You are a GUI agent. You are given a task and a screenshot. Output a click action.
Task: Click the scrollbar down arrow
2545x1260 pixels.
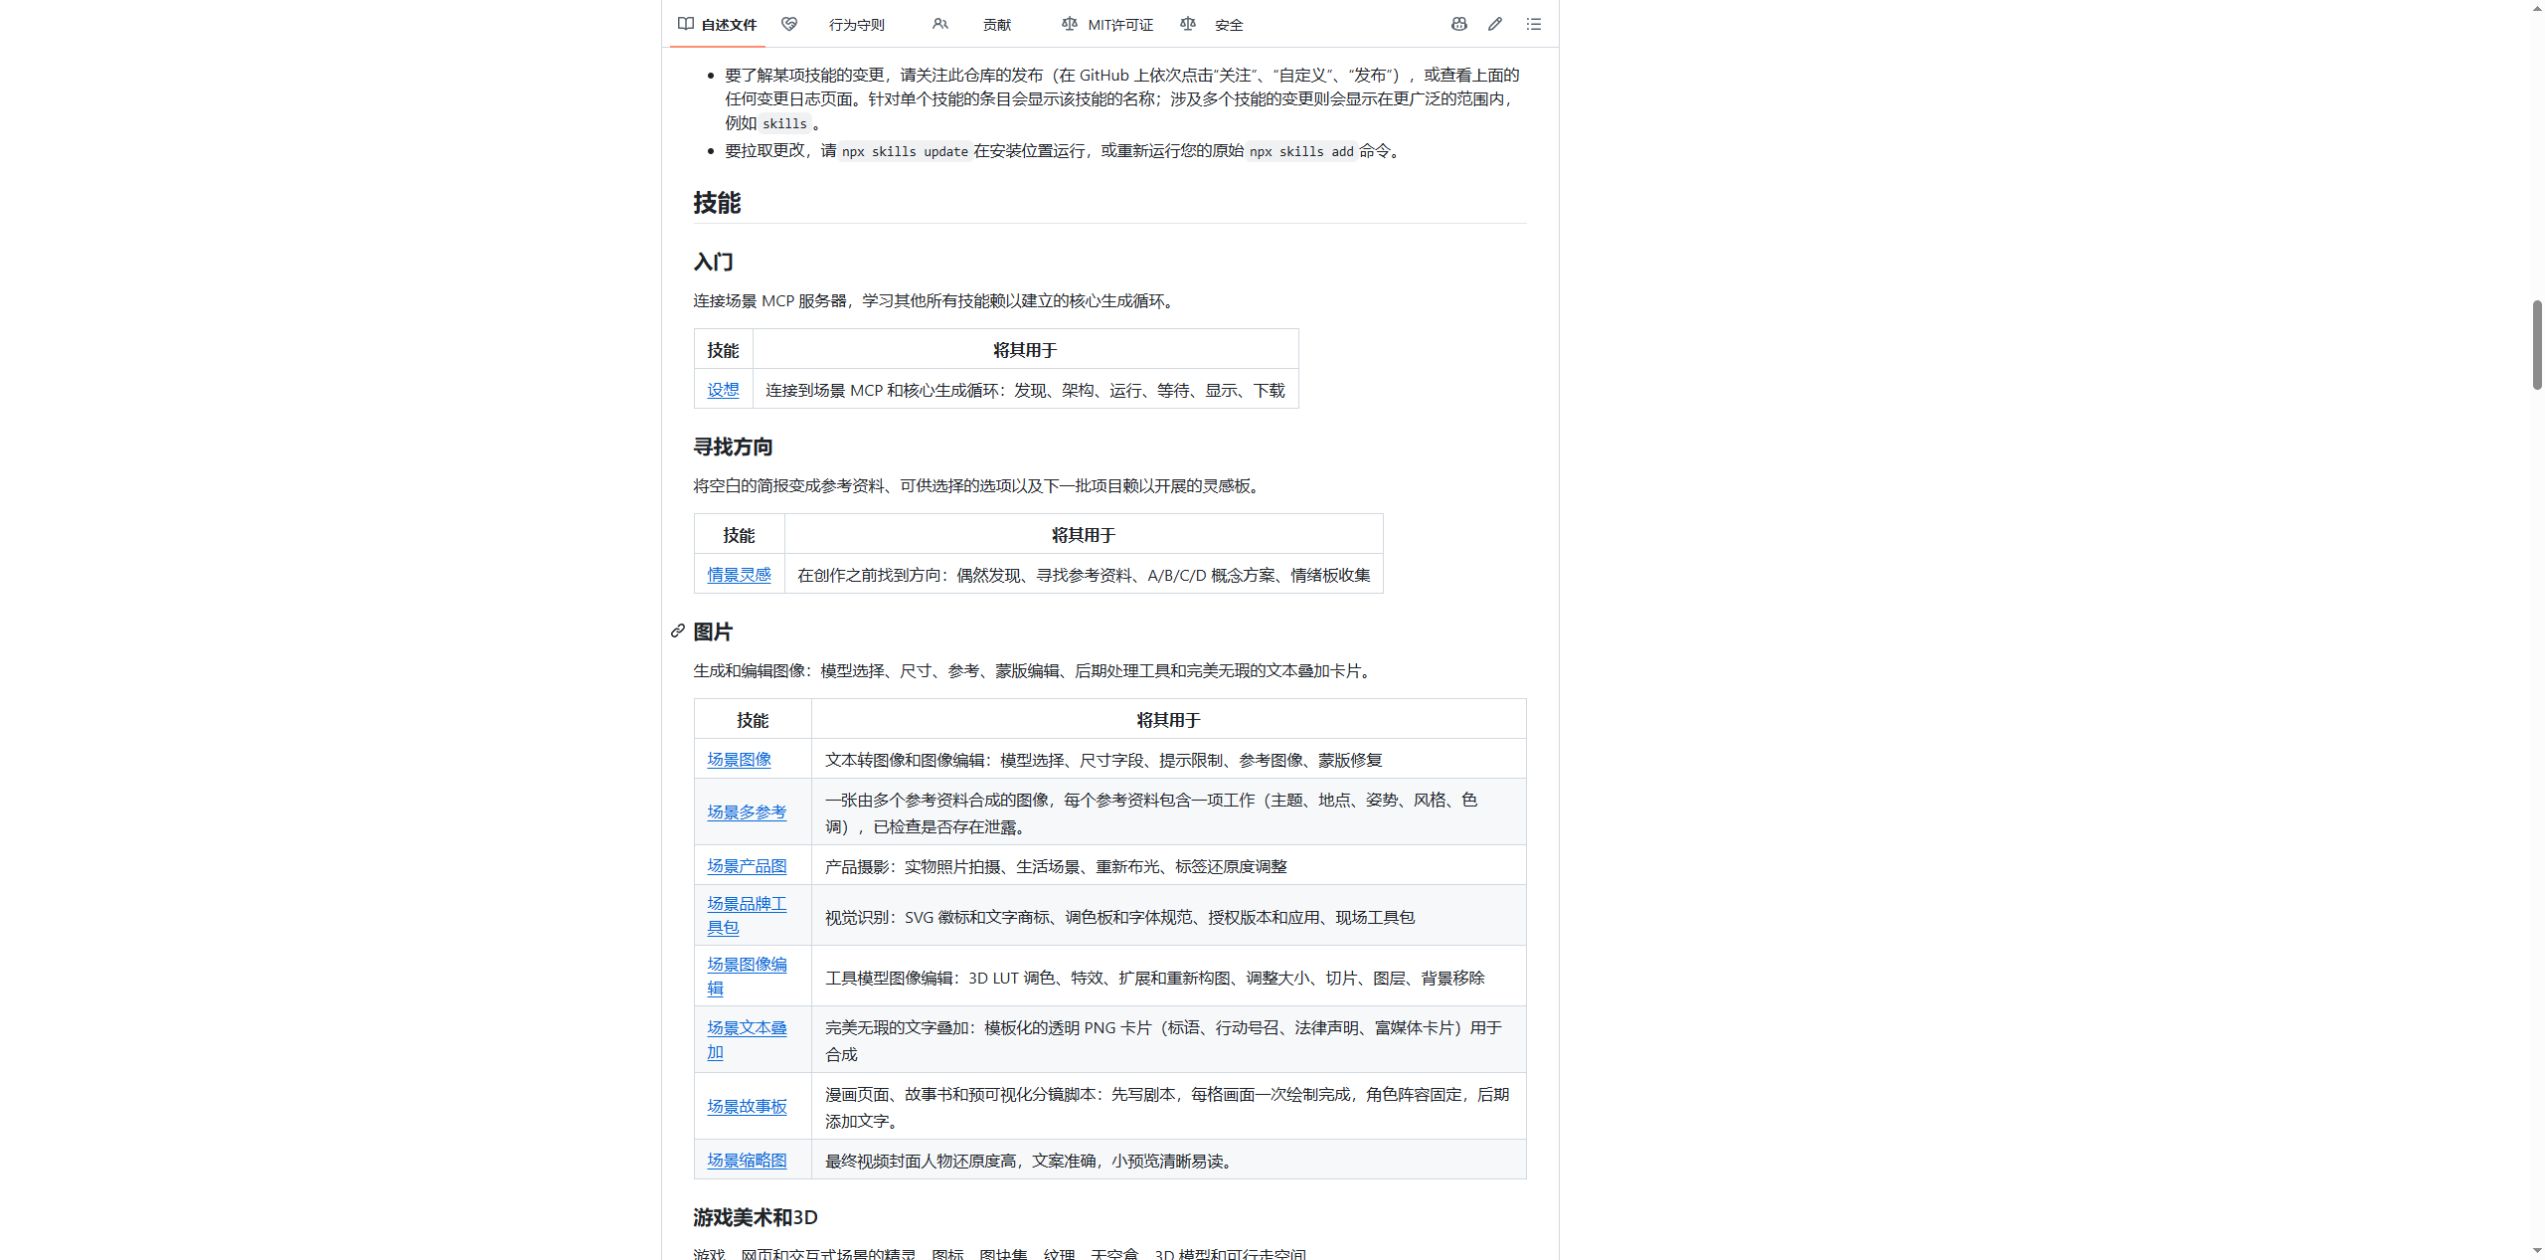pos(2536,1252)
